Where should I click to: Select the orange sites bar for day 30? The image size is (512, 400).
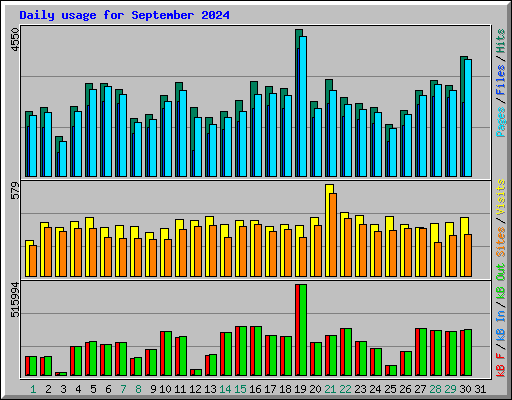[x=468, y=255]
